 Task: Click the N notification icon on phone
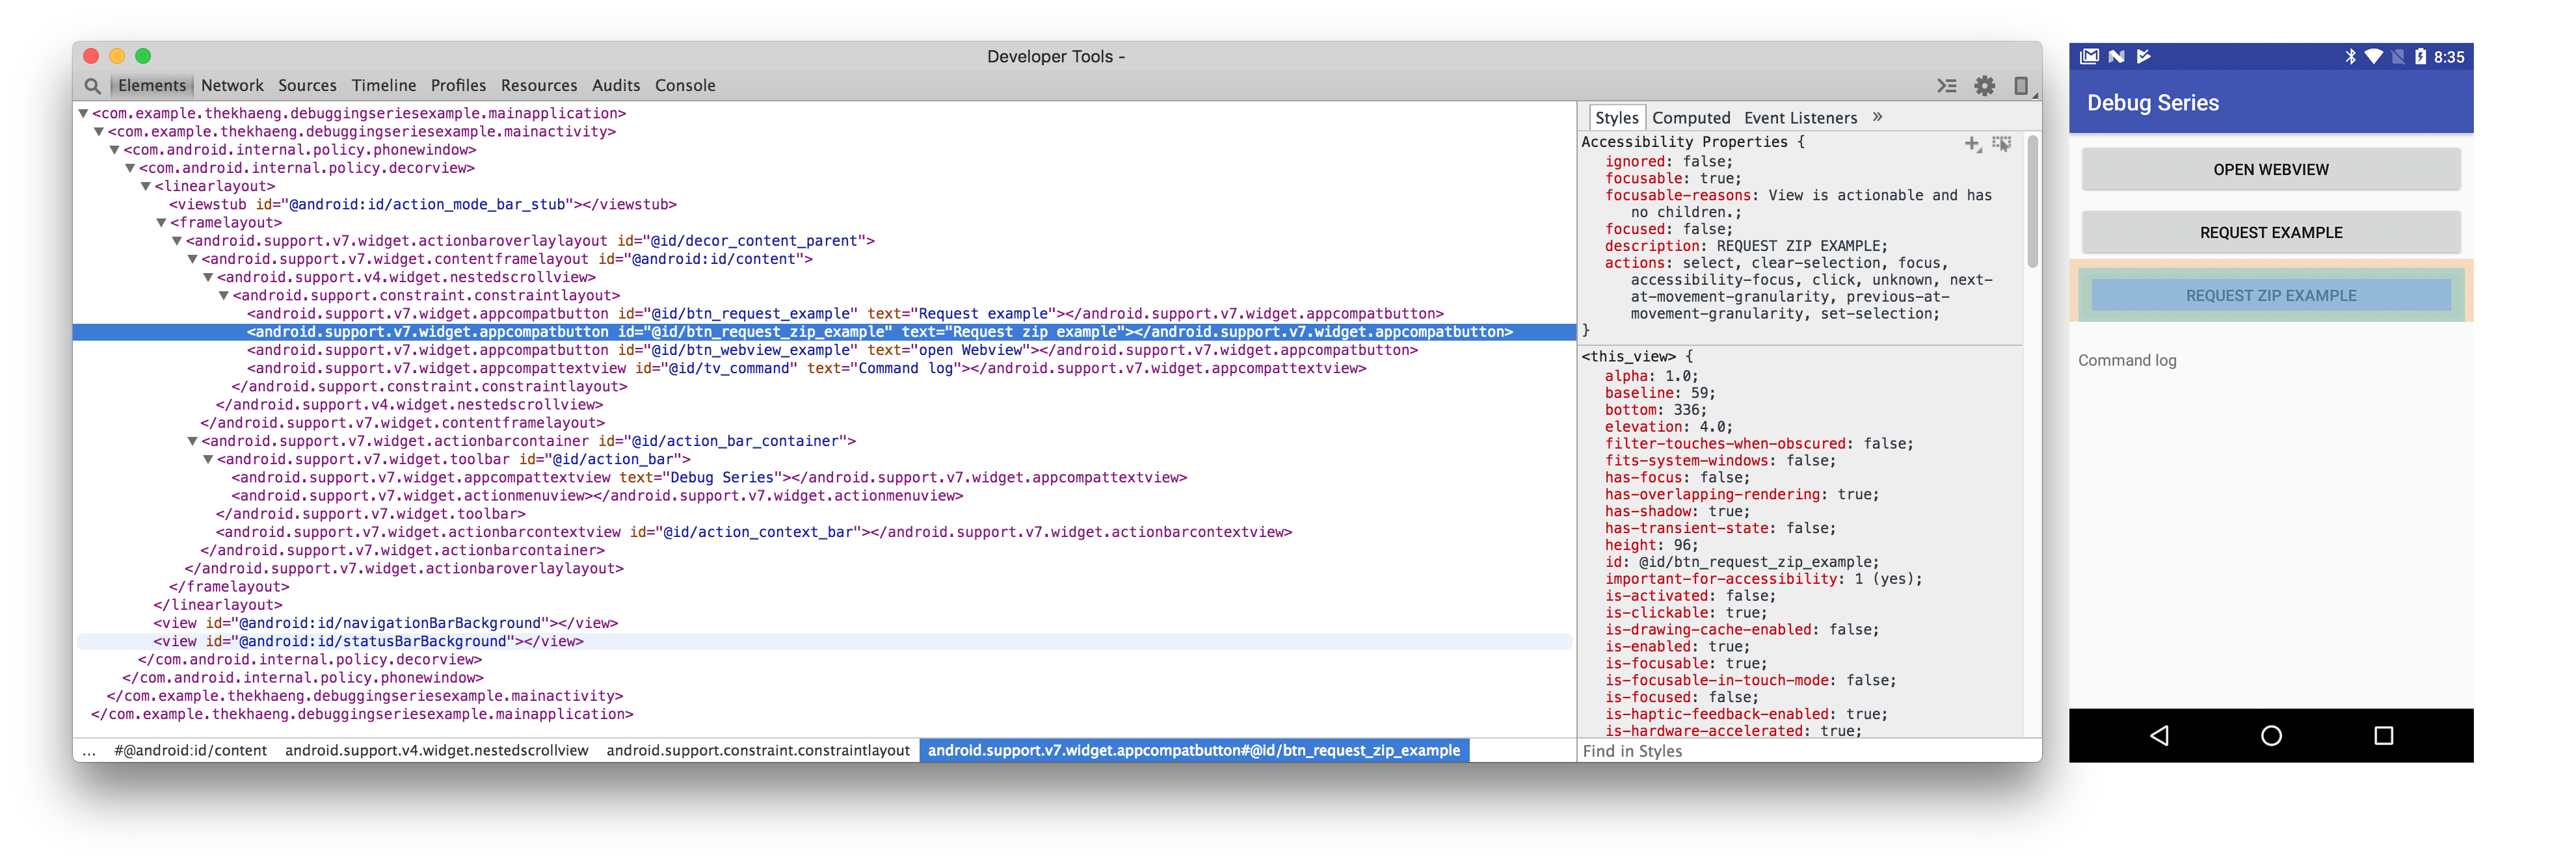click(x=2116, y=57)
